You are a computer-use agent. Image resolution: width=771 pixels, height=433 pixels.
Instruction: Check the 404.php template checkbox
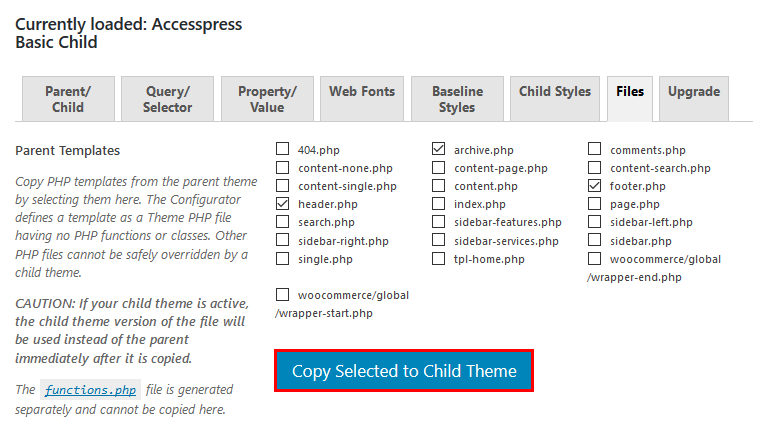click(x=282, y=150)
